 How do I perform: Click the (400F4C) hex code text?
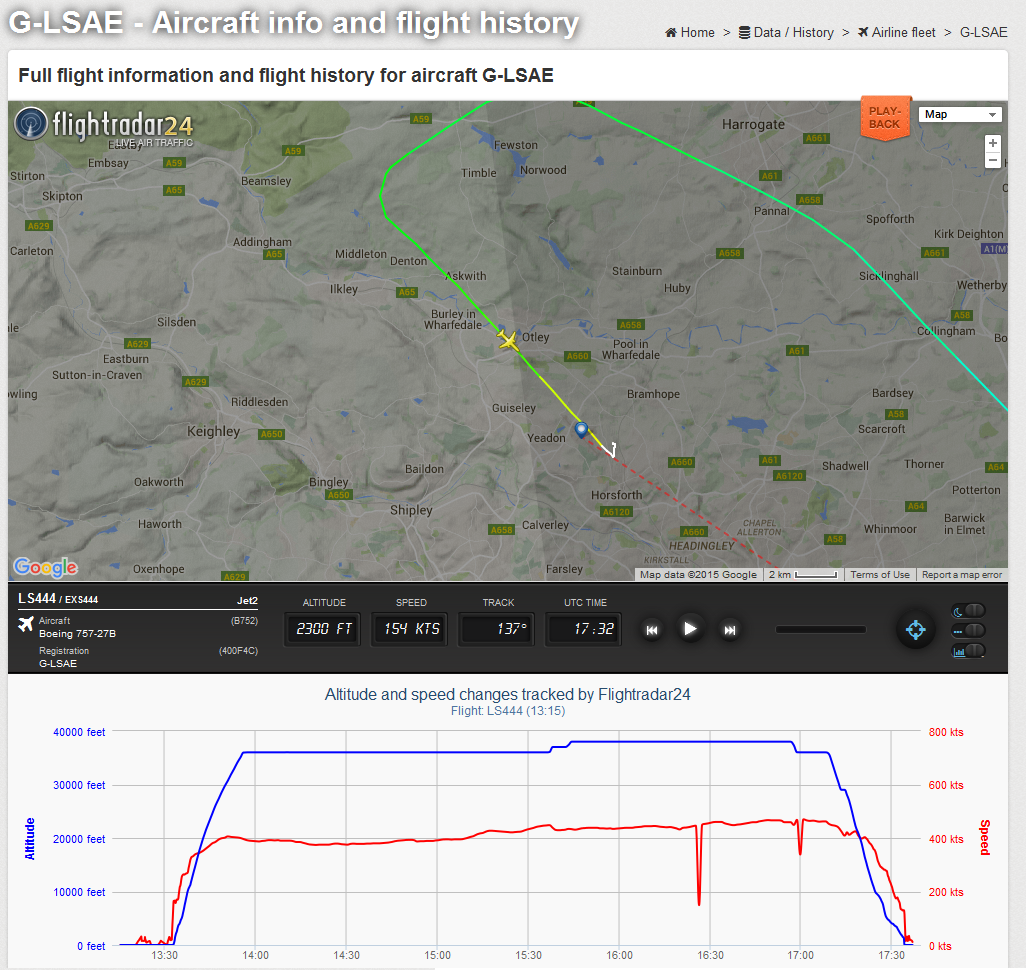tap(238, 651)
